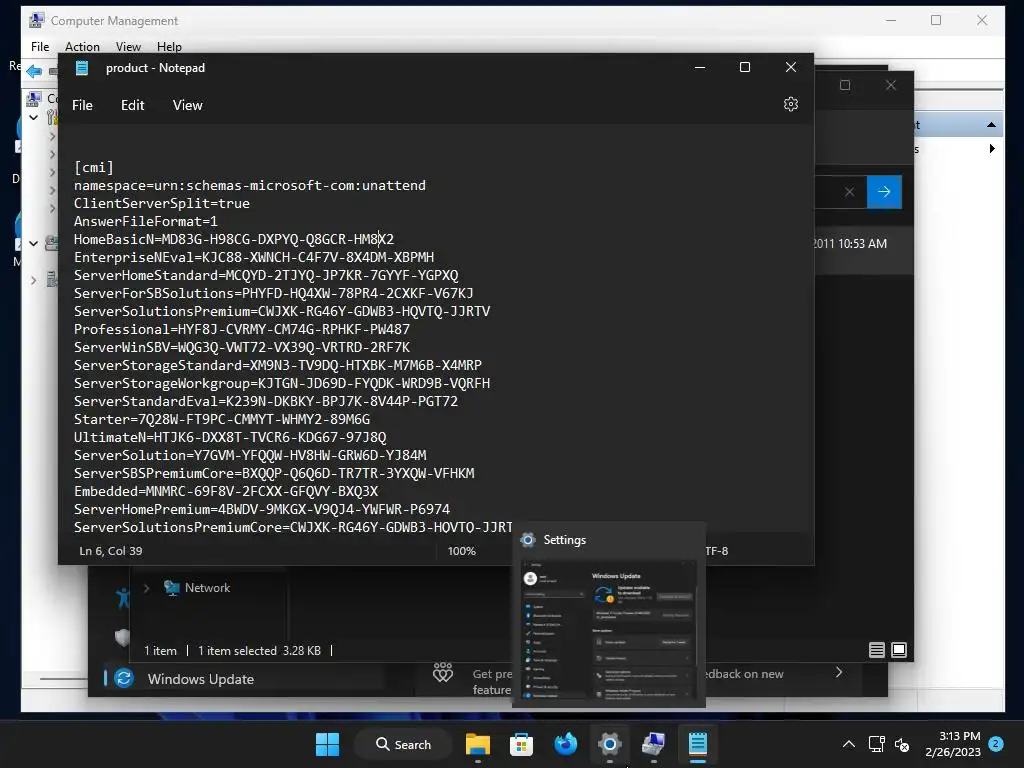Viewport: 1024px width, 768px height.
Task: Click Ln 6, Col 39 status indicator
Action: click(x=110, y=551)
